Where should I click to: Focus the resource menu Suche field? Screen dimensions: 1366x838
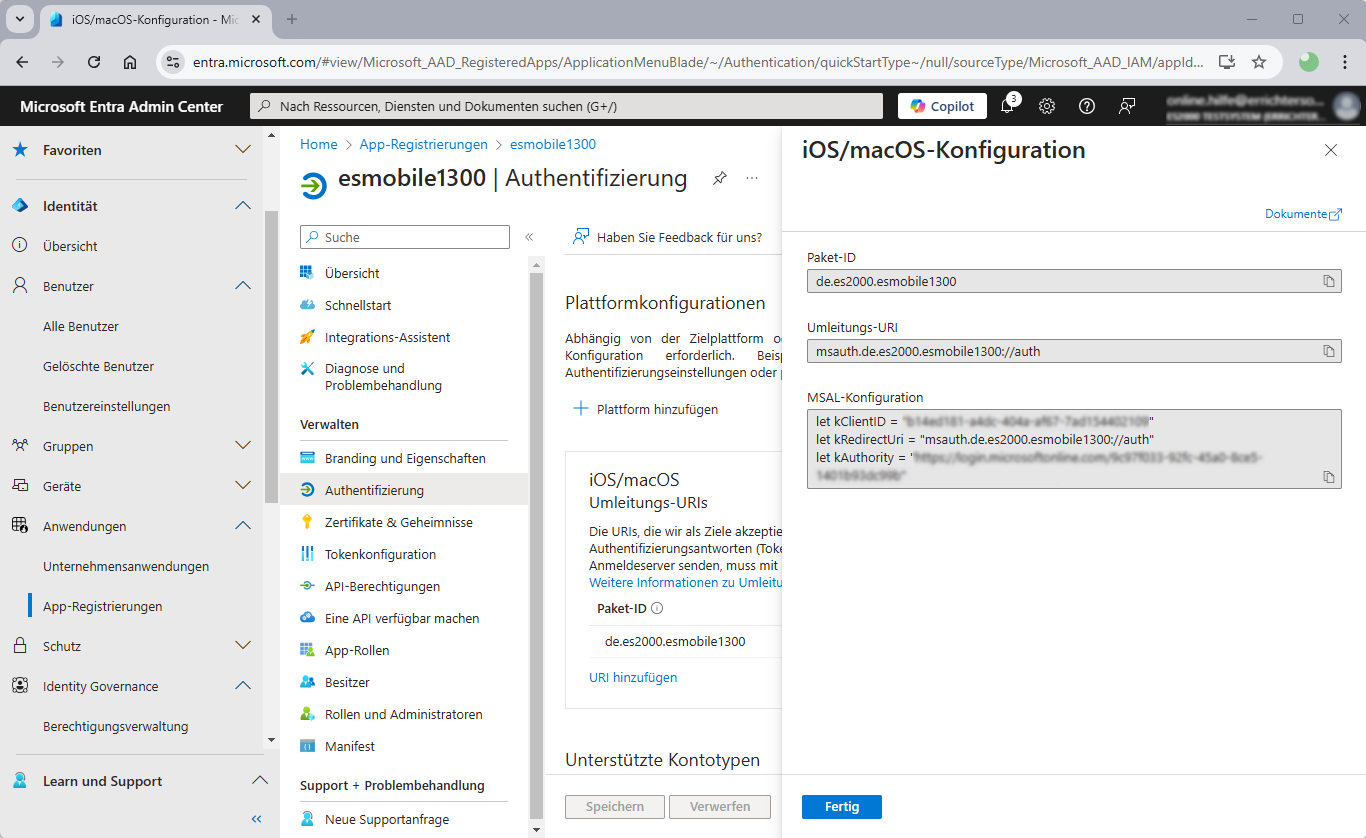pyautogui.click(x=405, y=237)
